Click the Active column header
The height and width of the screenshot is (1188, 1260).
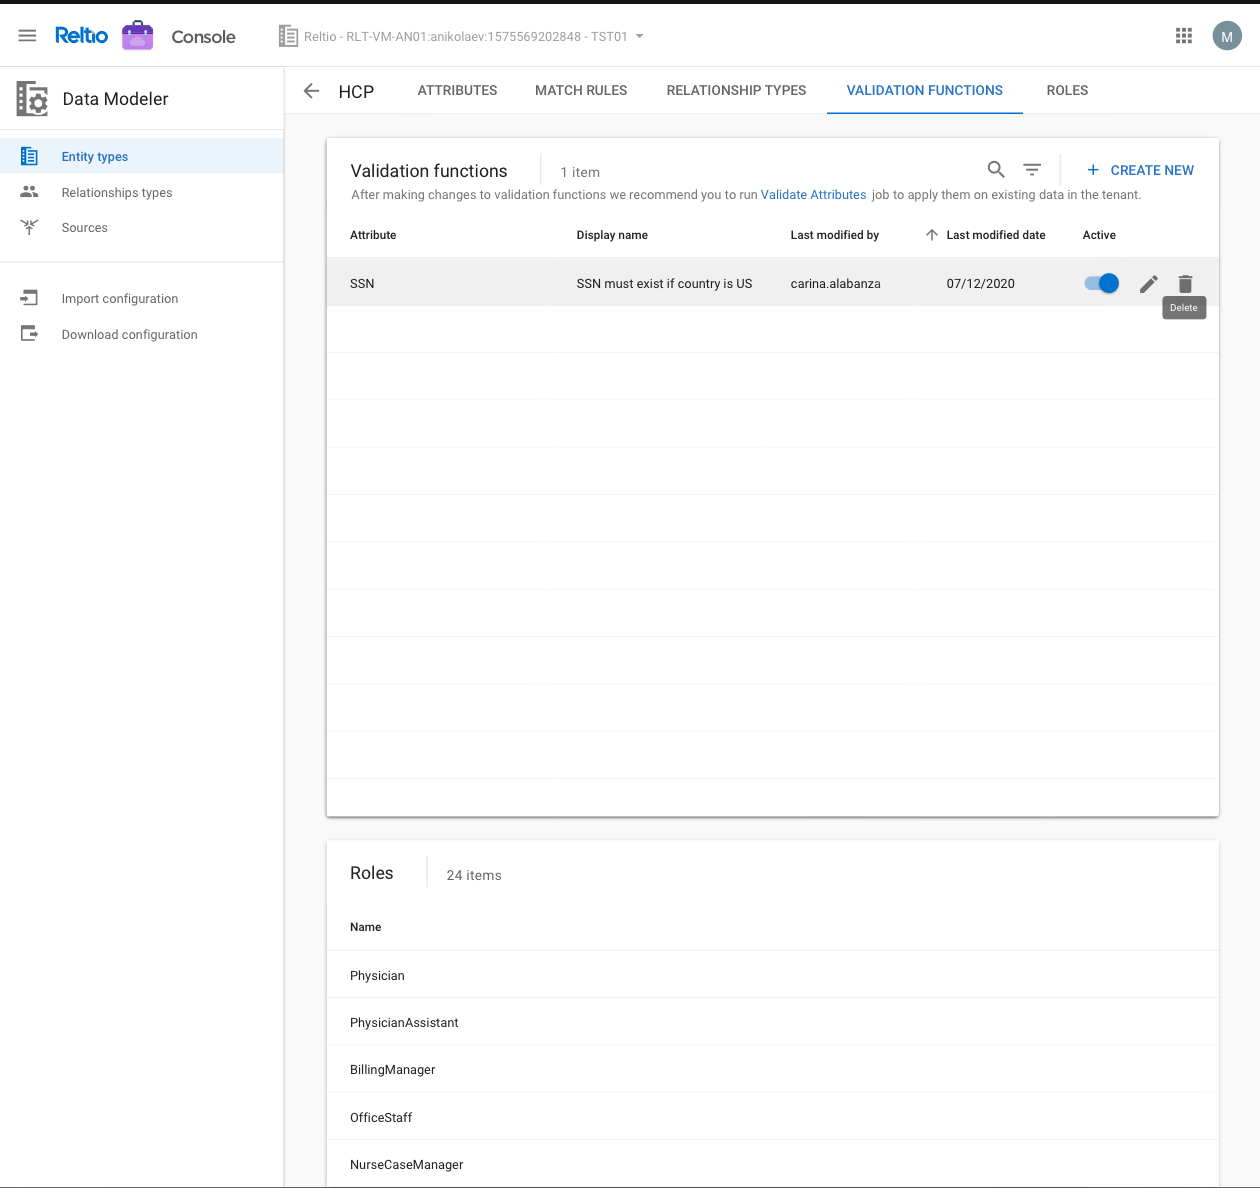[1099, 235]
